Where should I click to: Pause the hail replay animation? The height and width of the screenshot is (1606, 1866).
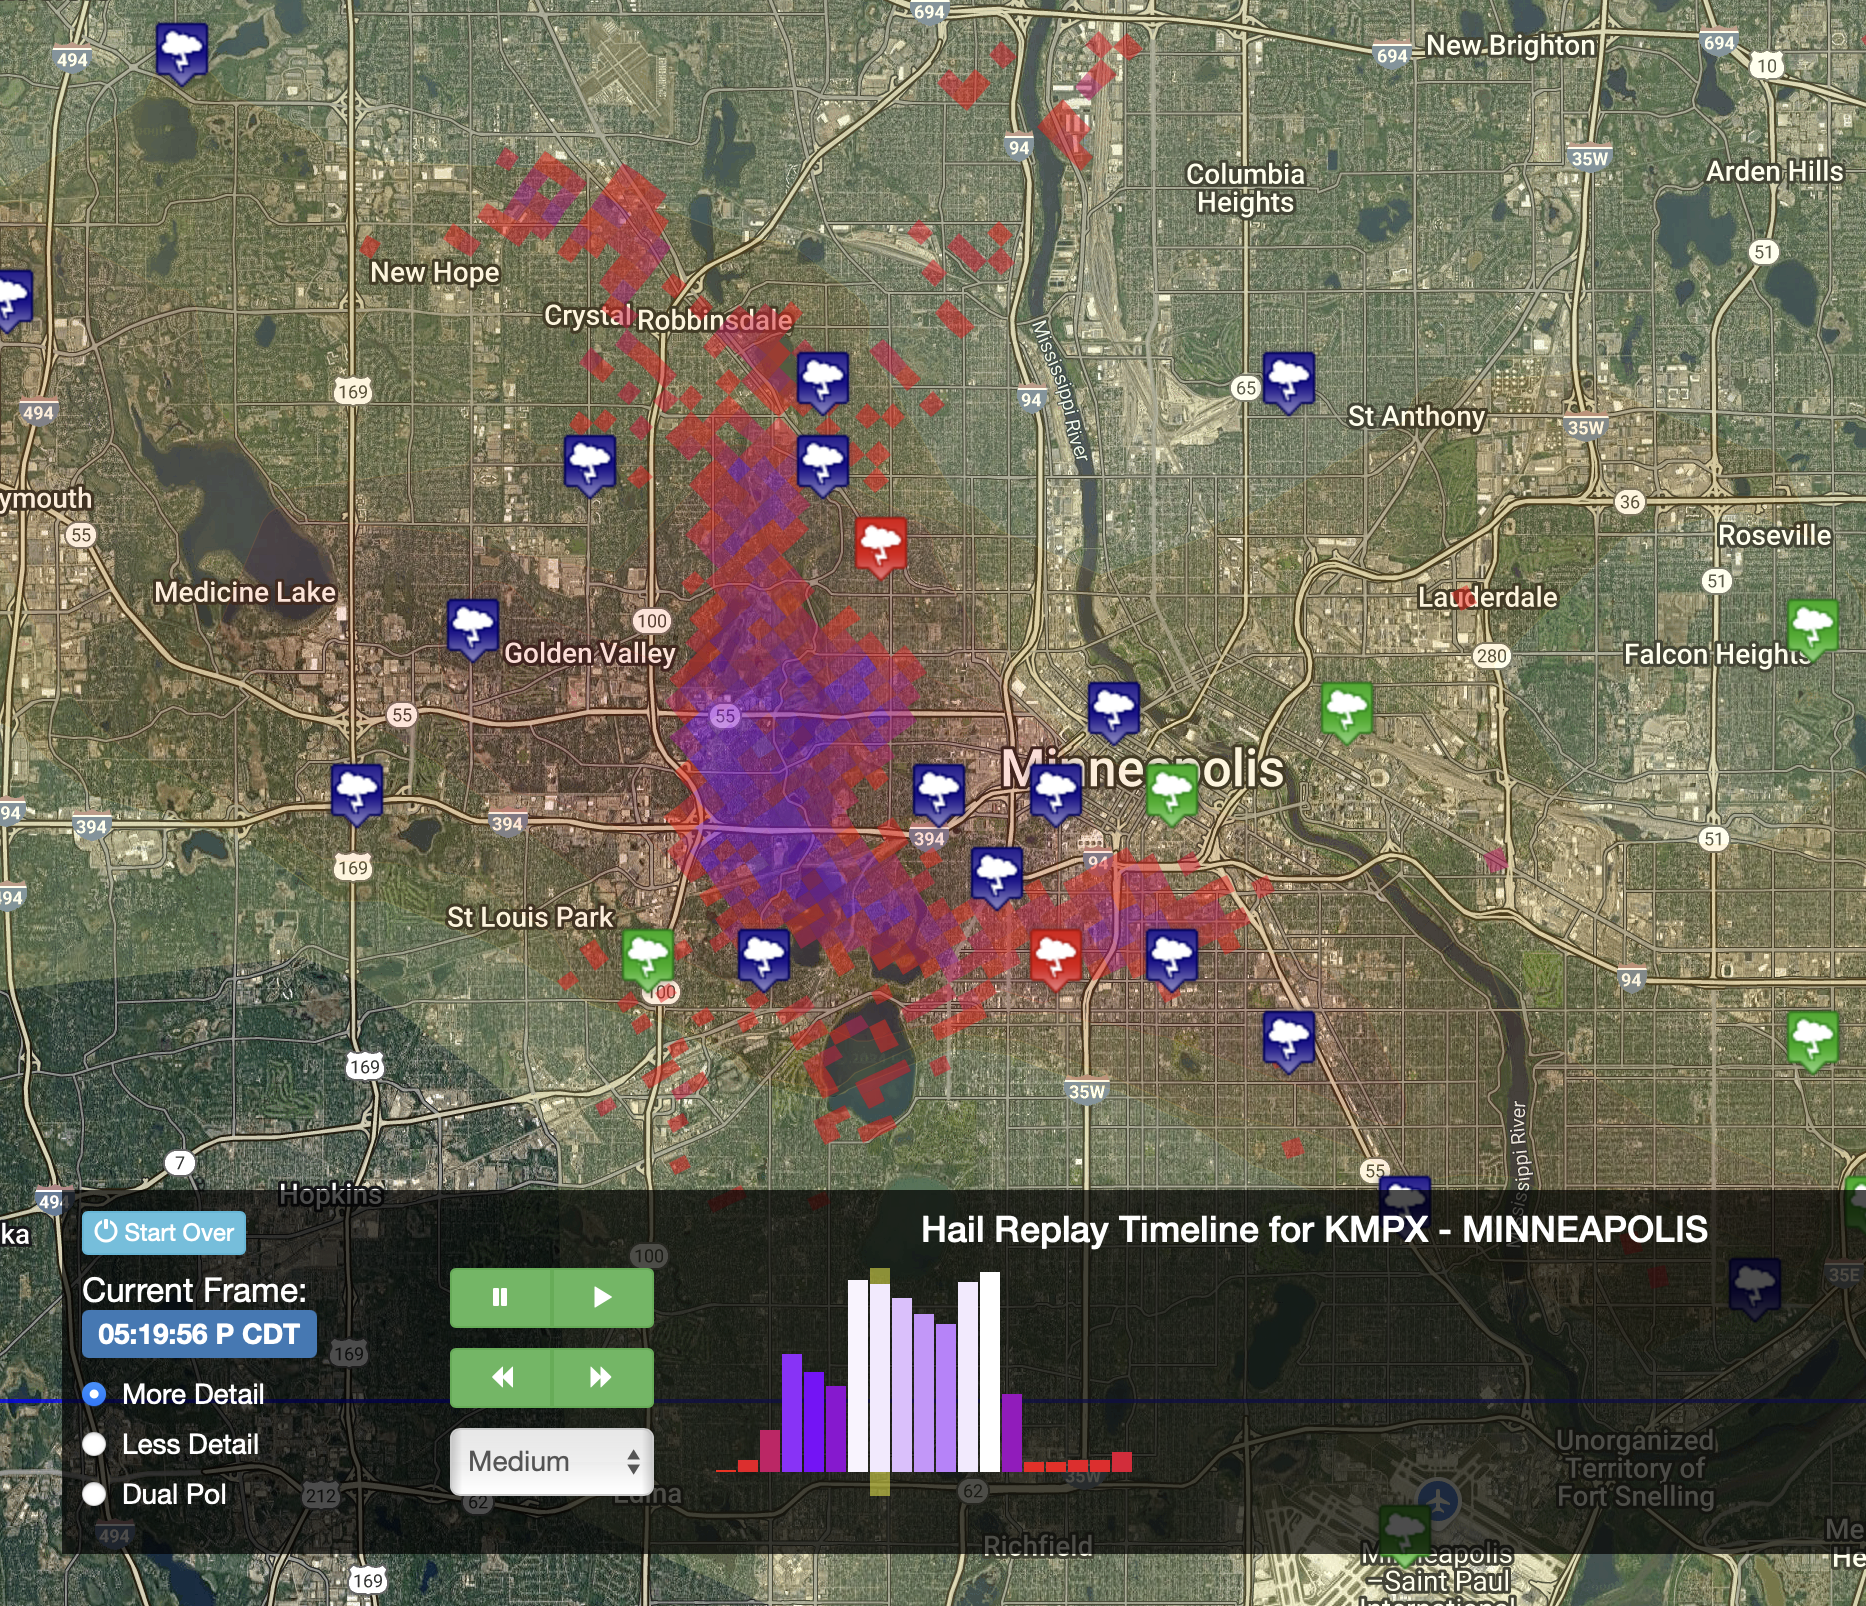click(500, 1298)
